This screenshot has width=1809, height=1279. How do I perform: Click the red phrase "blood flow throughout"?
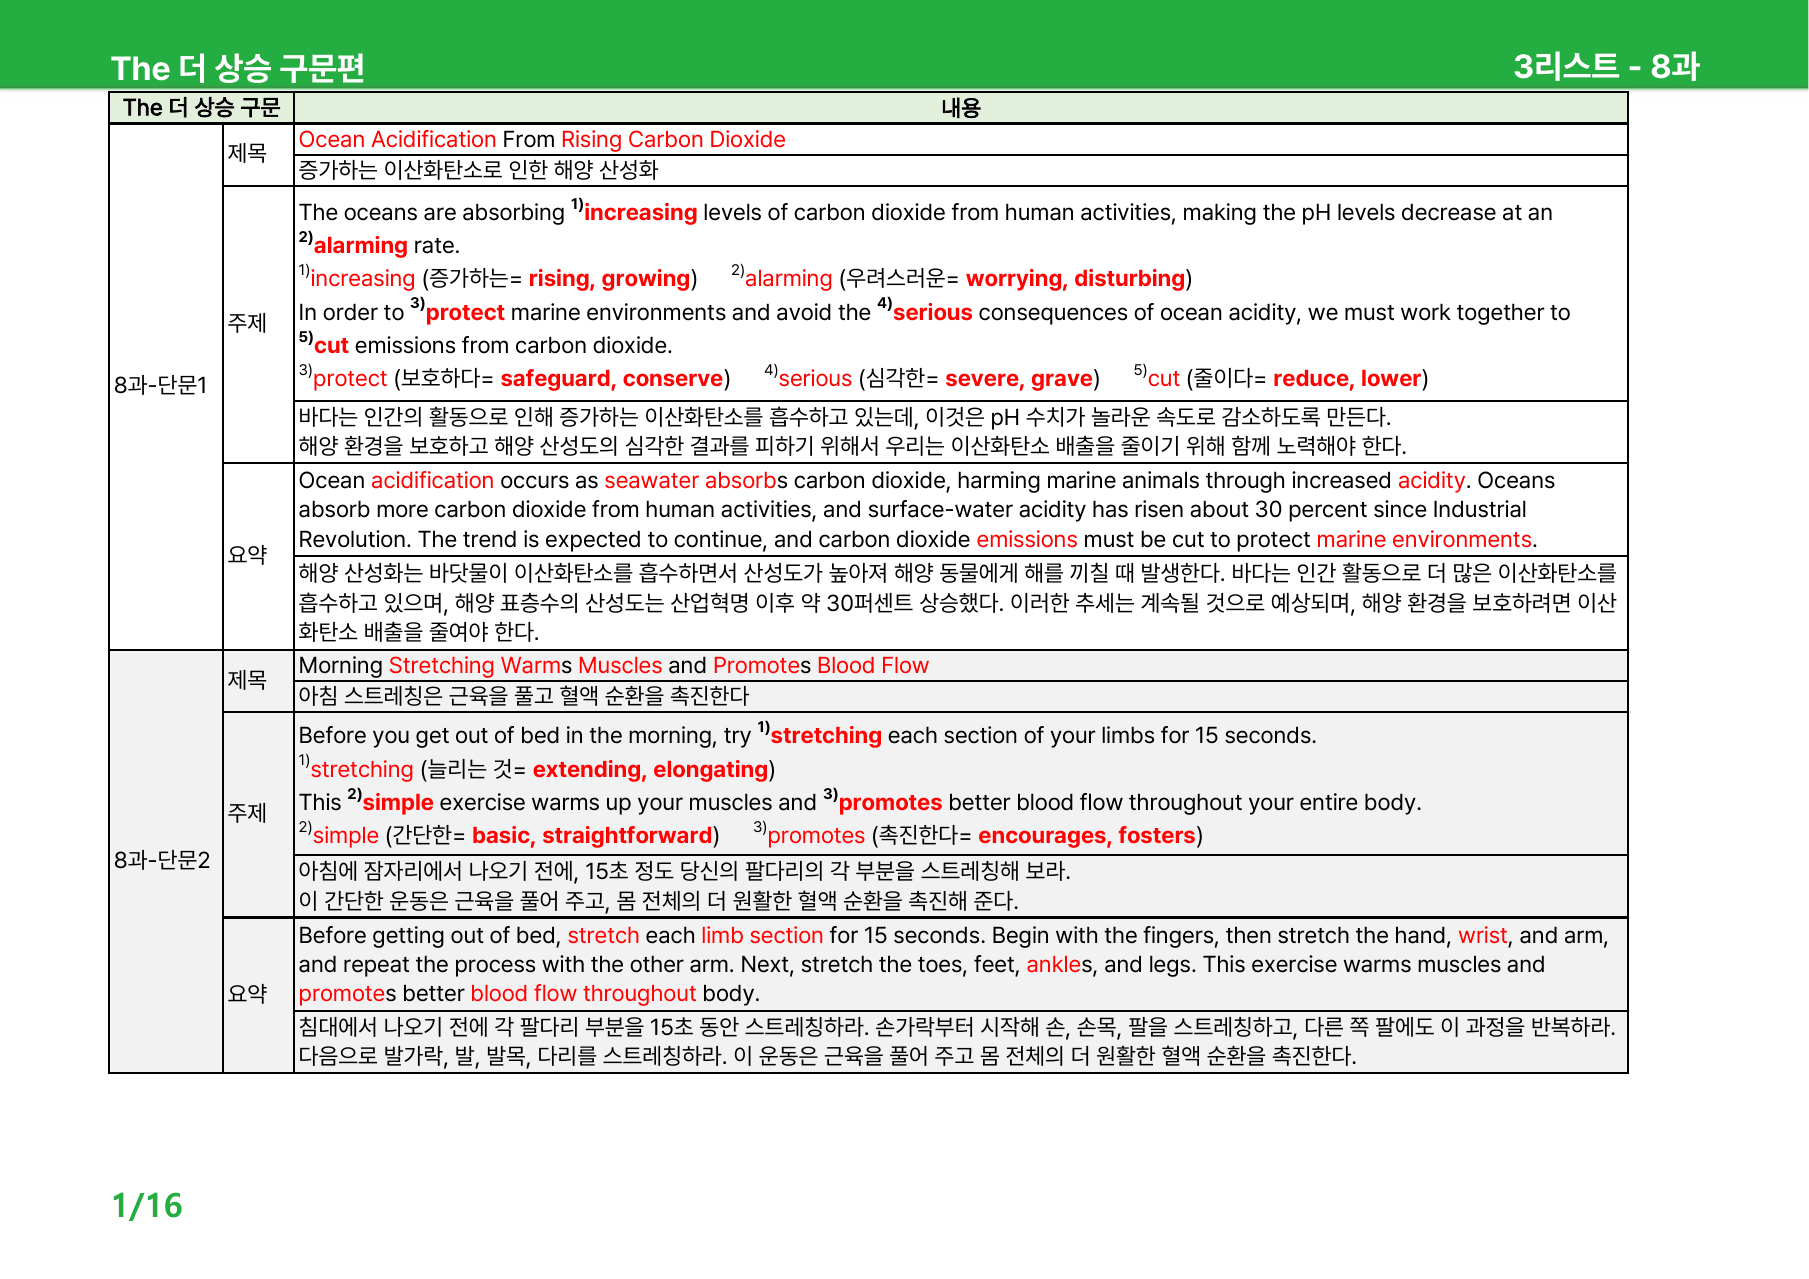[583, 994]
